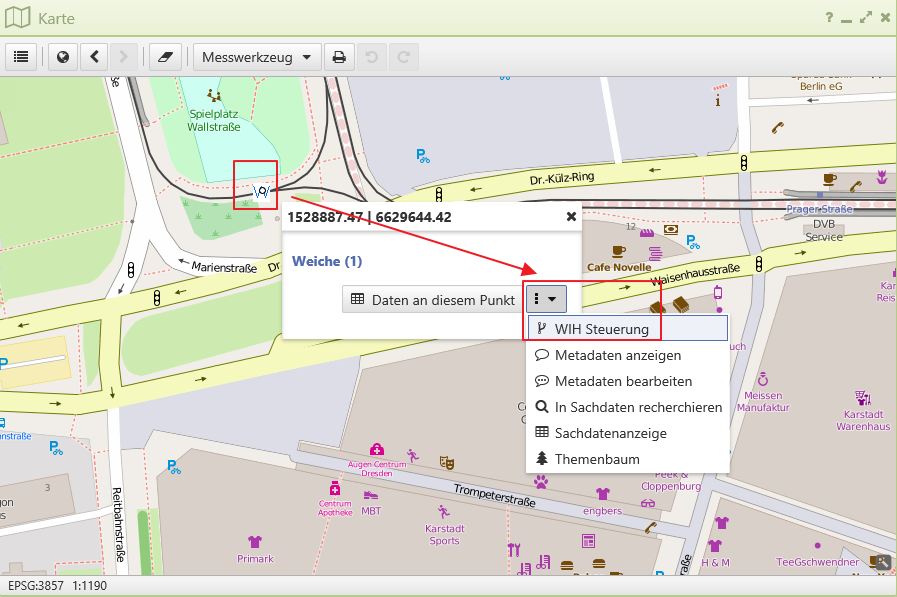Go back to previous map view

93,57
